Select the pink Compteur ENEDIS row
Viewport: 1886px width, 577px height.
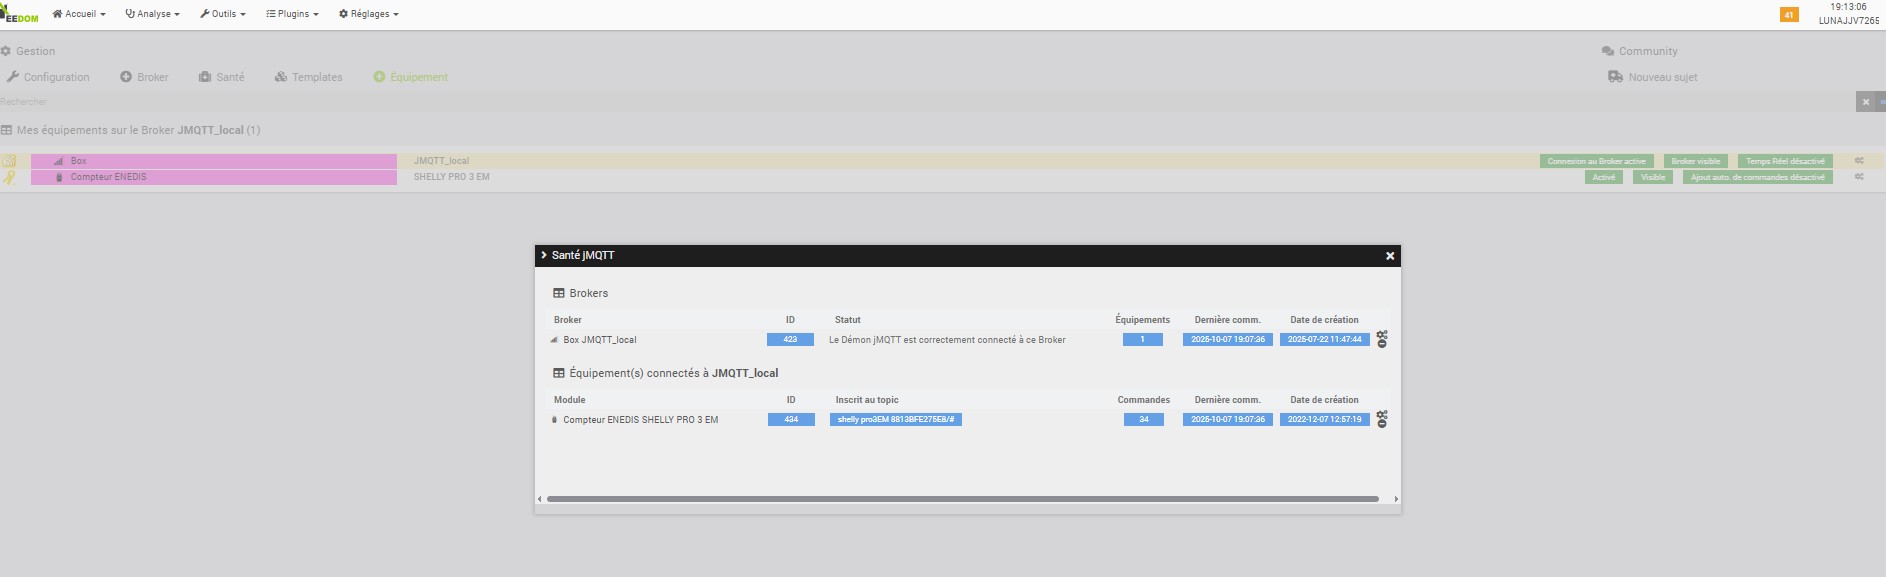(214, 177)
